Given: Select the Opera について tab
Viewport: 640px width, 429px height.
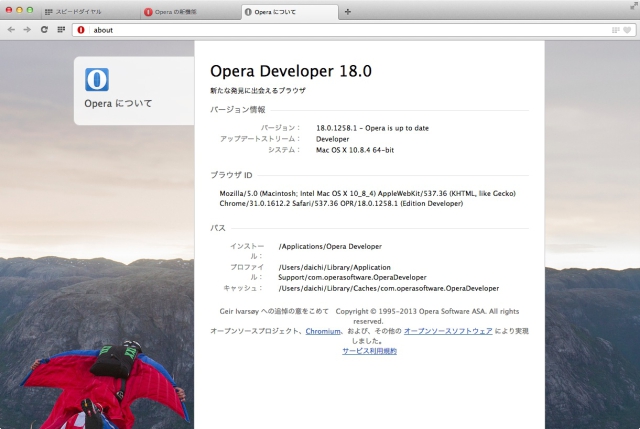Looking at the screenshot, I should [x=290, y=12].
